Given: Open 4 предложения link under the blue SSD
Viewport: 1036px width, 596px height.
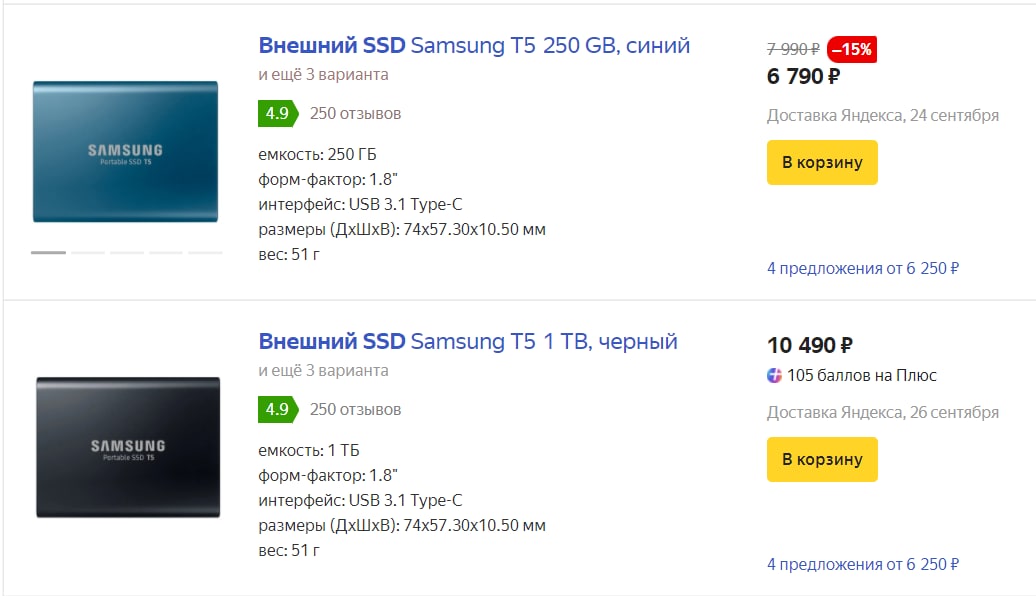Looking at the screenshot, I should pos(862,268).
